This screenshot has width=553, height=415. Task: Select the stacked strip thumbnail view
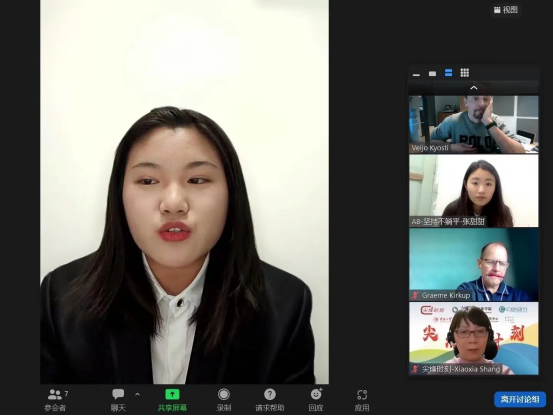pyautogui.click(x=449, y=73)
